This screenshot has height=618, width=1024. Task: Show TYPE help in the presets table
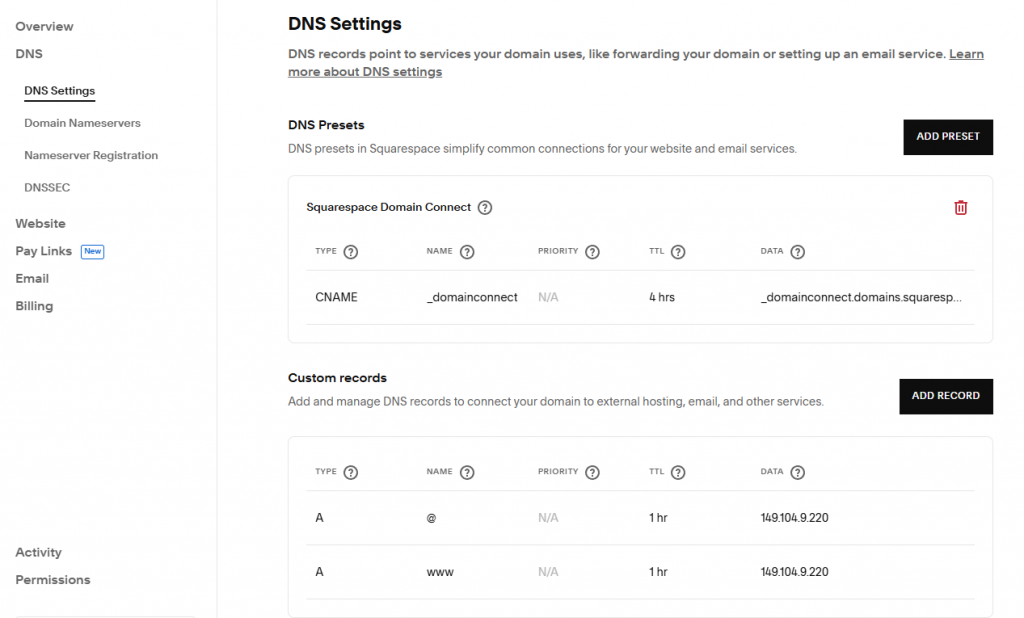click(x=351, y=252)
